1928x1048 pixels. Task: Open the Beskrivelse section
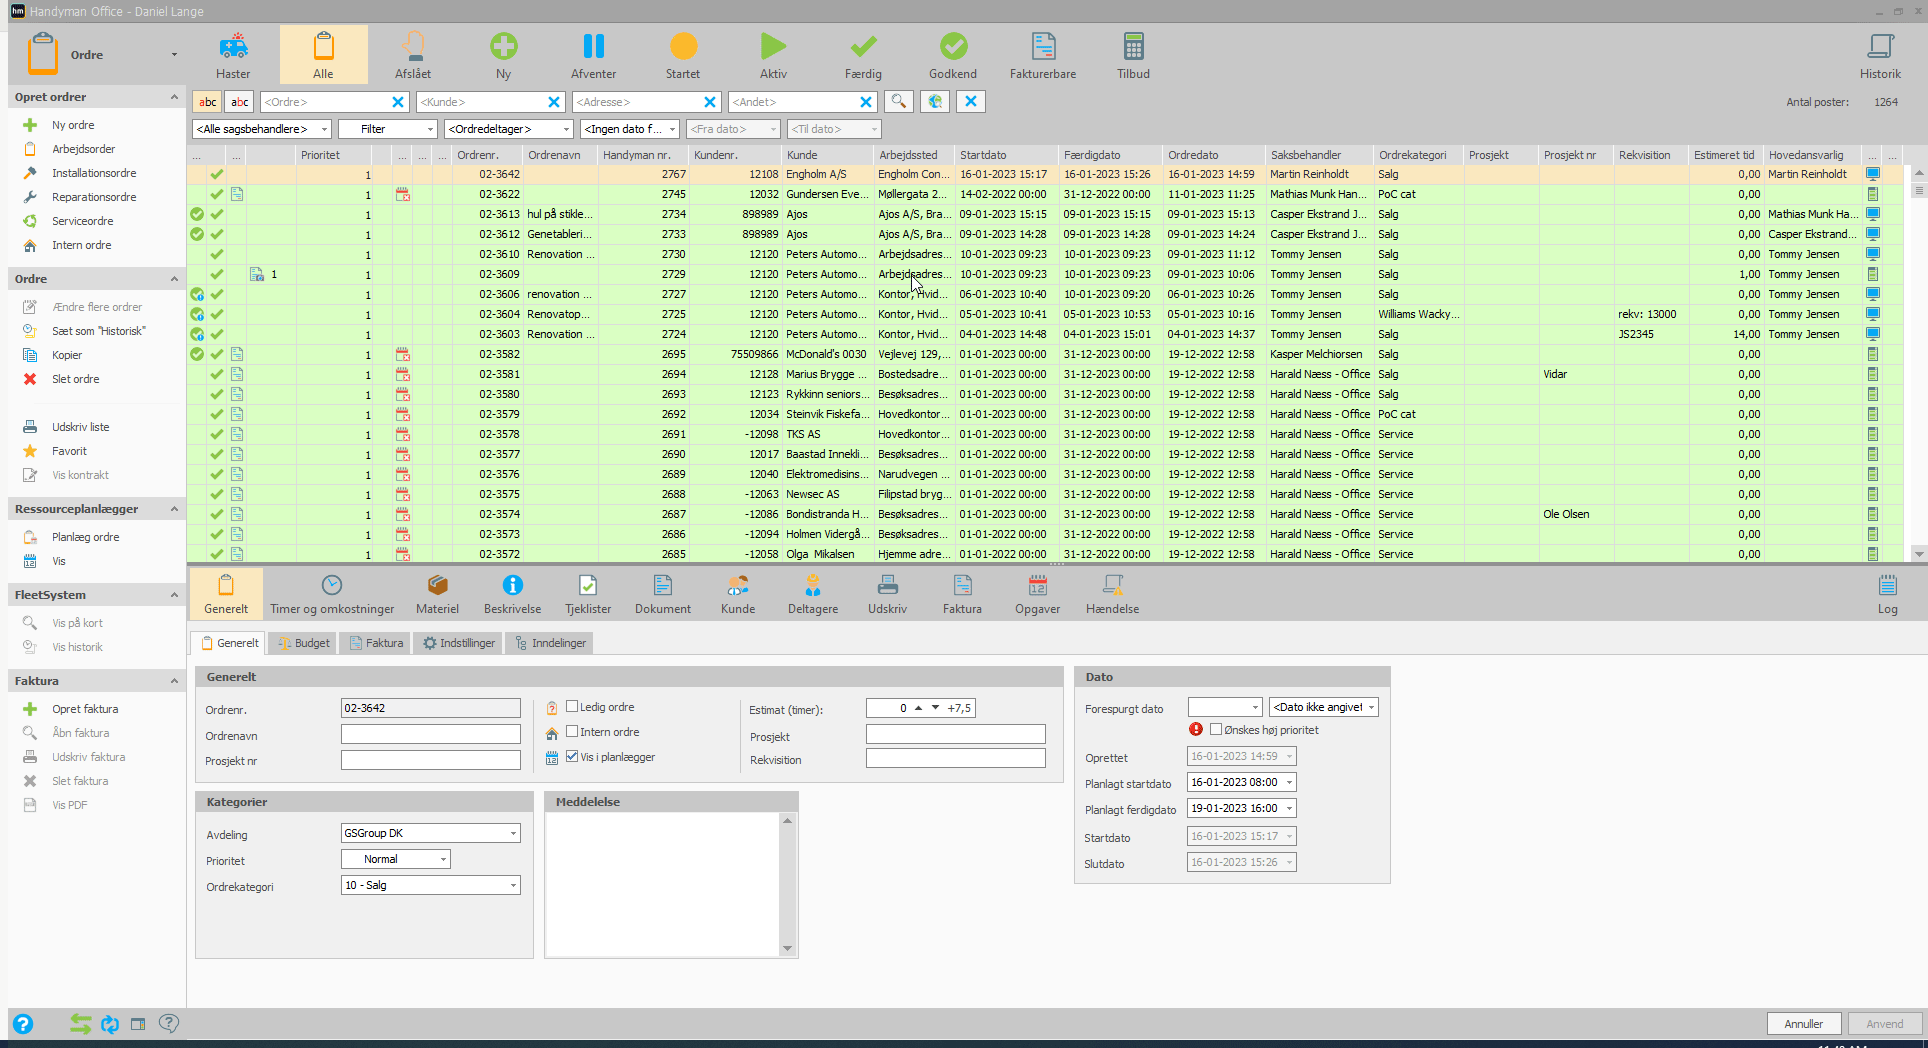pyautogui.click(x=512, y=594)
